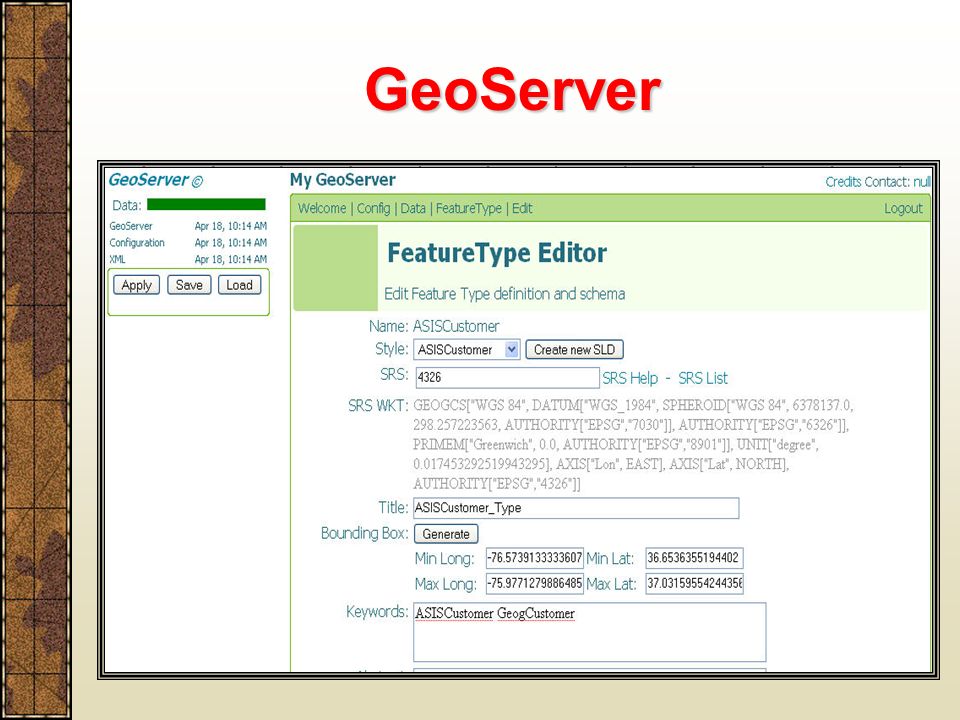Generate the bounding box
Screen dimensions: 960x720
(446, 534)
